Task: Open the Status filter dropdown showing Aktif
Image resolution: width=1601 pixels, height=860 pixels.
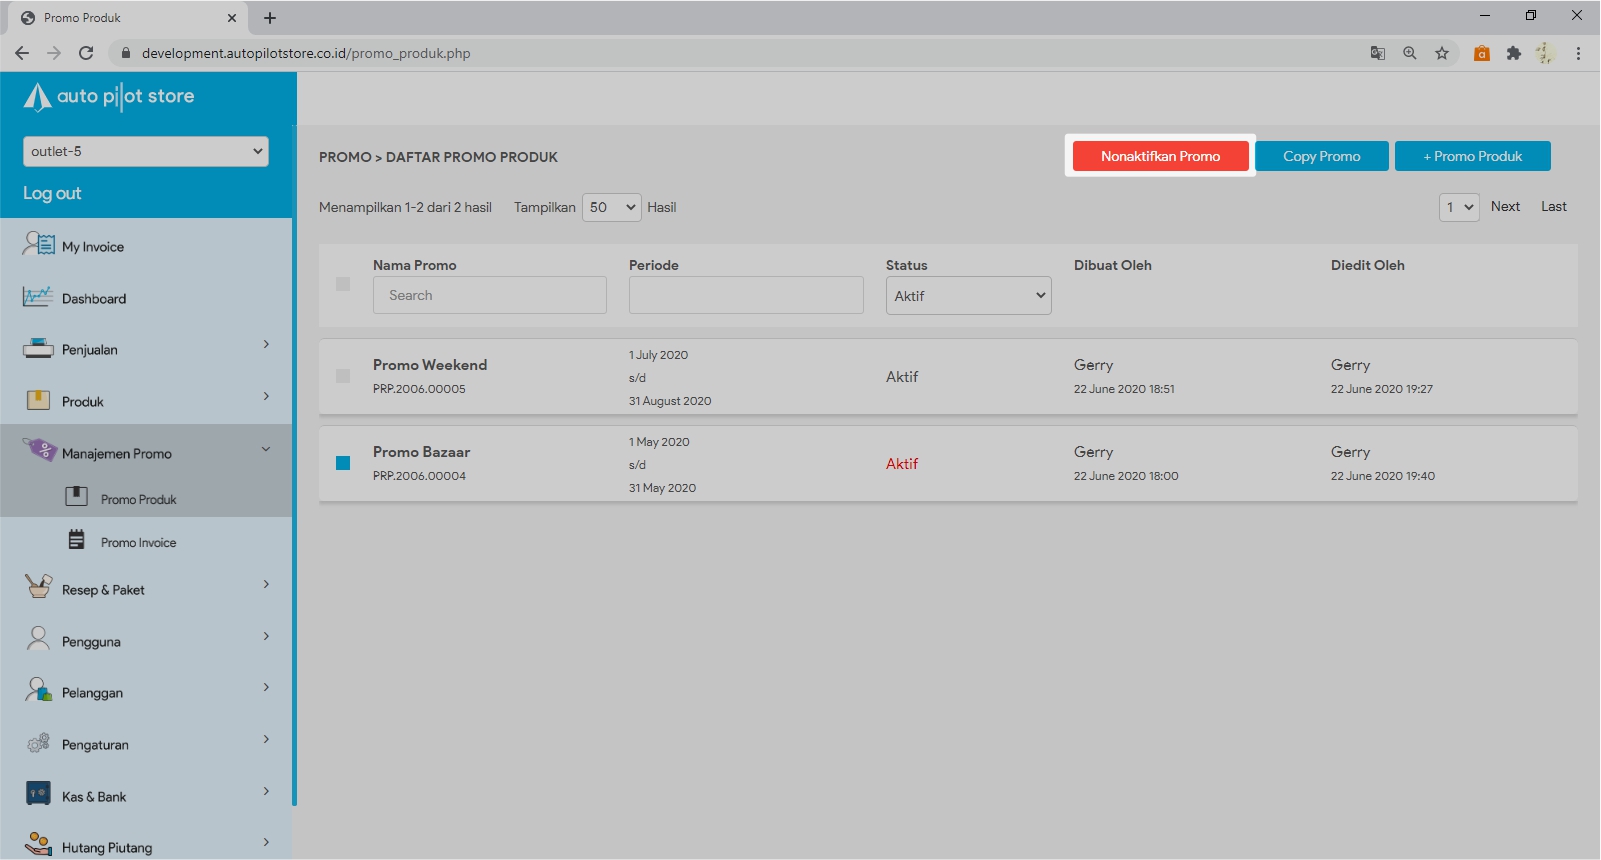Action: pyautogui.click(x=968, y=296)
